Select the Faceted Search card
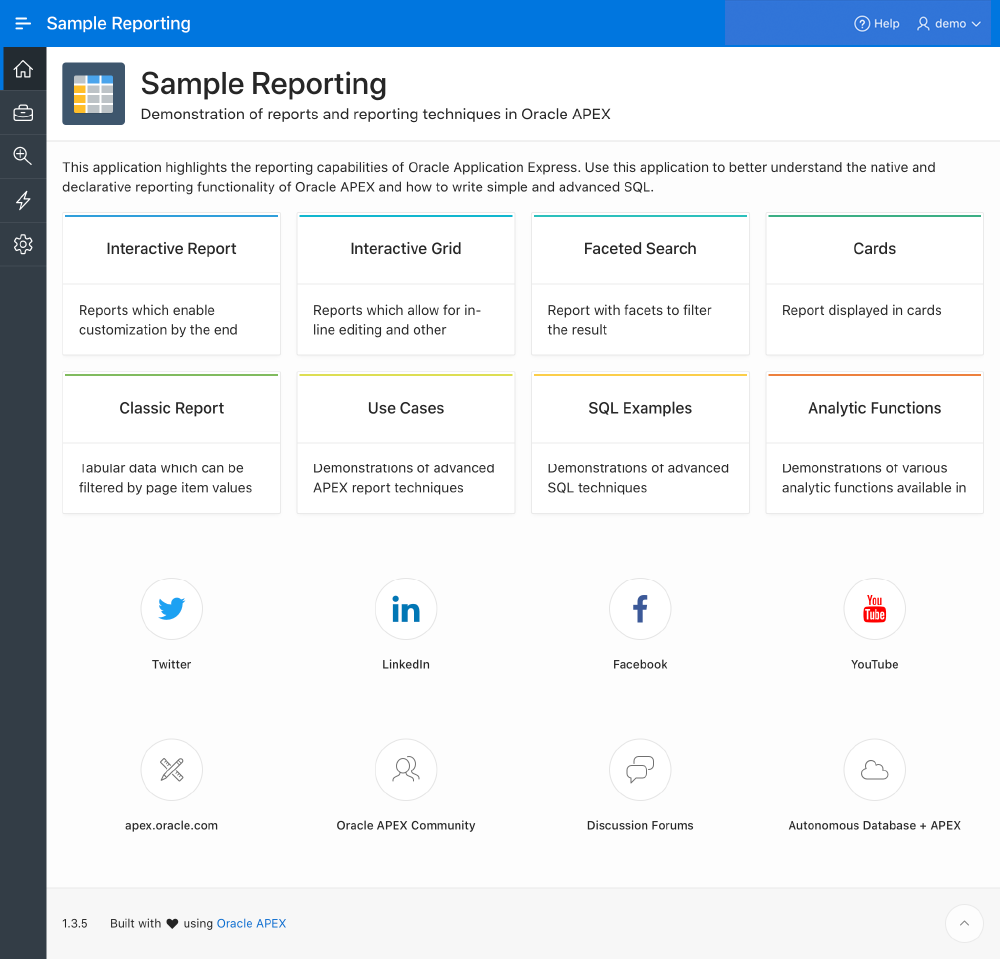 tap(640, 249)
